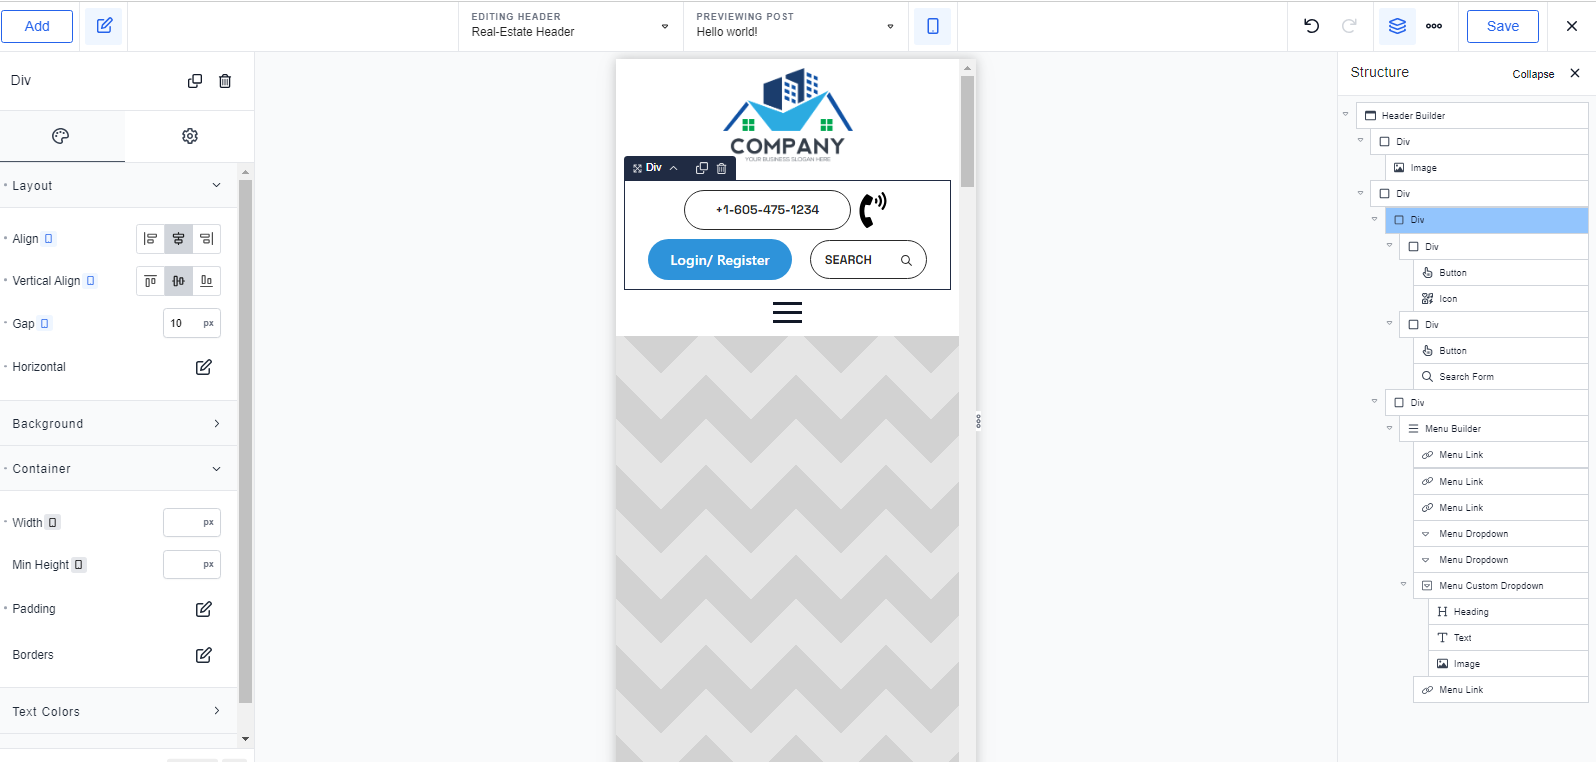Switch to the mobile device preview icon
Viewport: 1596px width, 762px height.
pyautogui.click(x=933, y=26)
